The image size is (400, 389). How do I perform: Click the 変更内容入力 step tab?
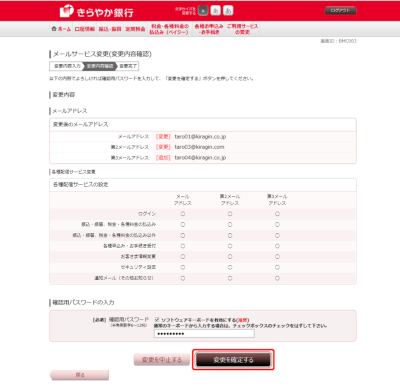(67, 66)
